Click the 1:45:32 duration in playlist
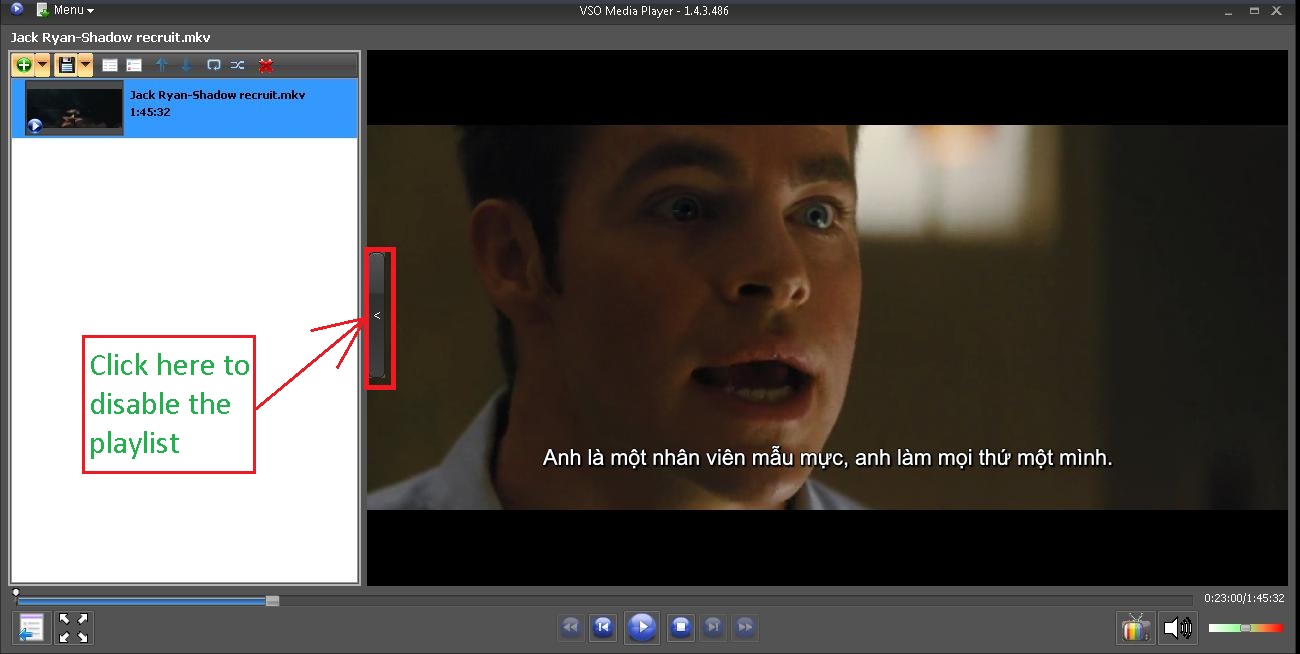1300x654 pixels. (x=150, y=112)
